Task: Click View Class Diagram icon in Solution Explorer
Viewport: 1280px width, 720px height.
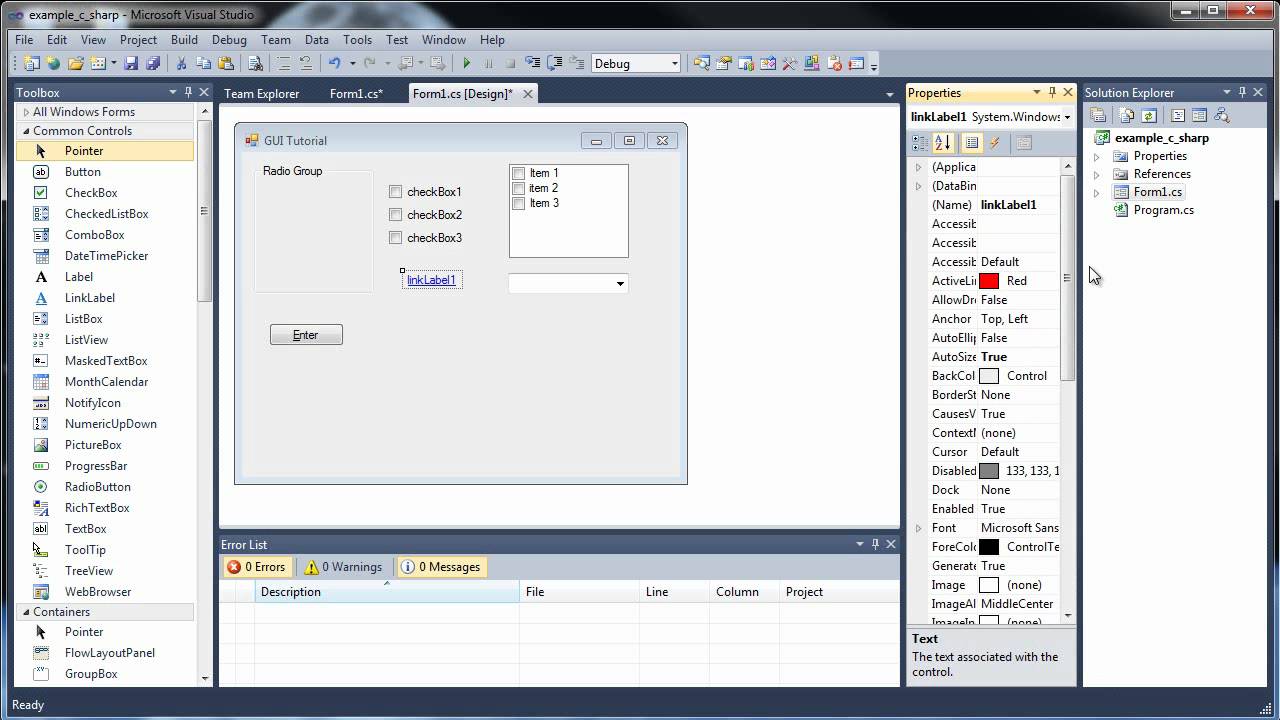Action: pyautogui.click(x=1221, y=115)
